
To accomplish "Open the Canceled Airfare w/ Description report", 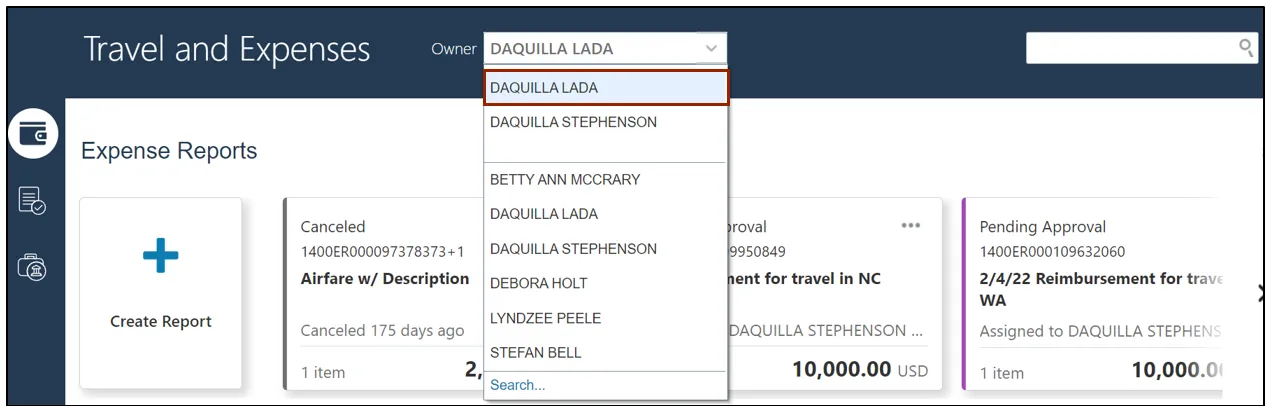I will (384, 279).
